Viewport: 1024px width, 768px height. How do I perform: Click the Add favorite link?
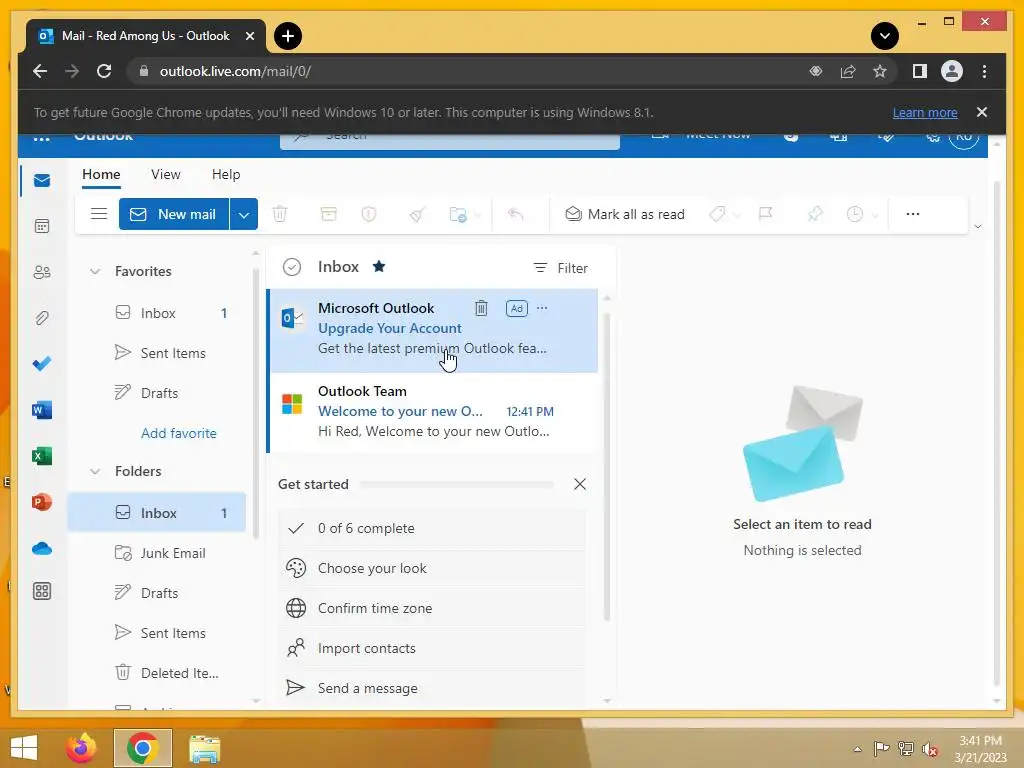(x=179, y=433)
